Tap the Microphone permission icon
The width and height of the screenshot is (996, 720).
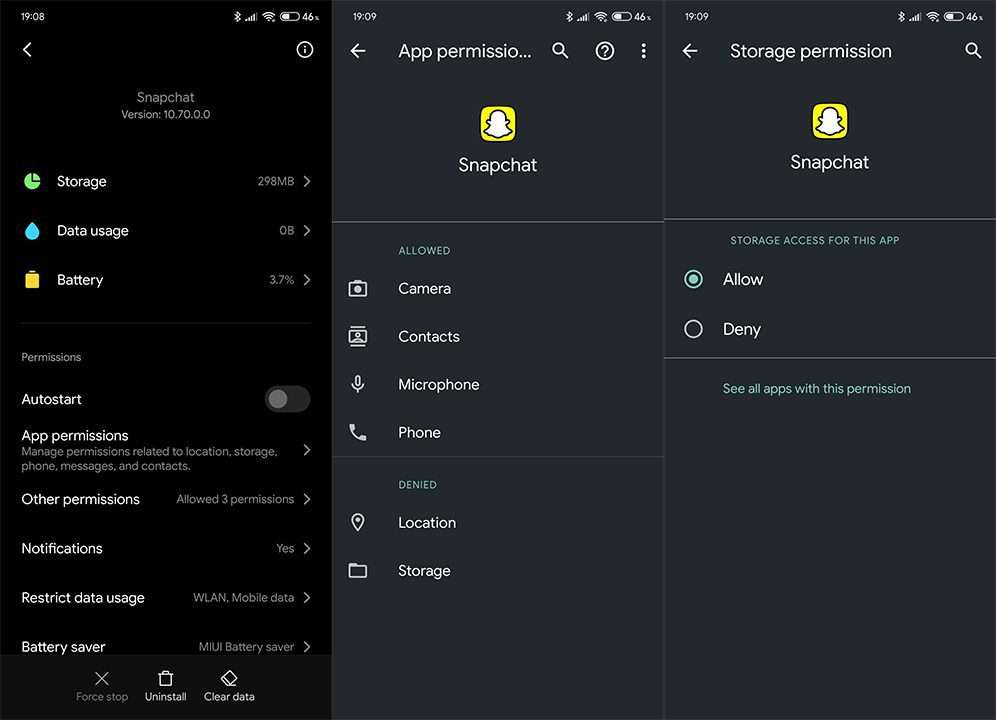point(358,384)
